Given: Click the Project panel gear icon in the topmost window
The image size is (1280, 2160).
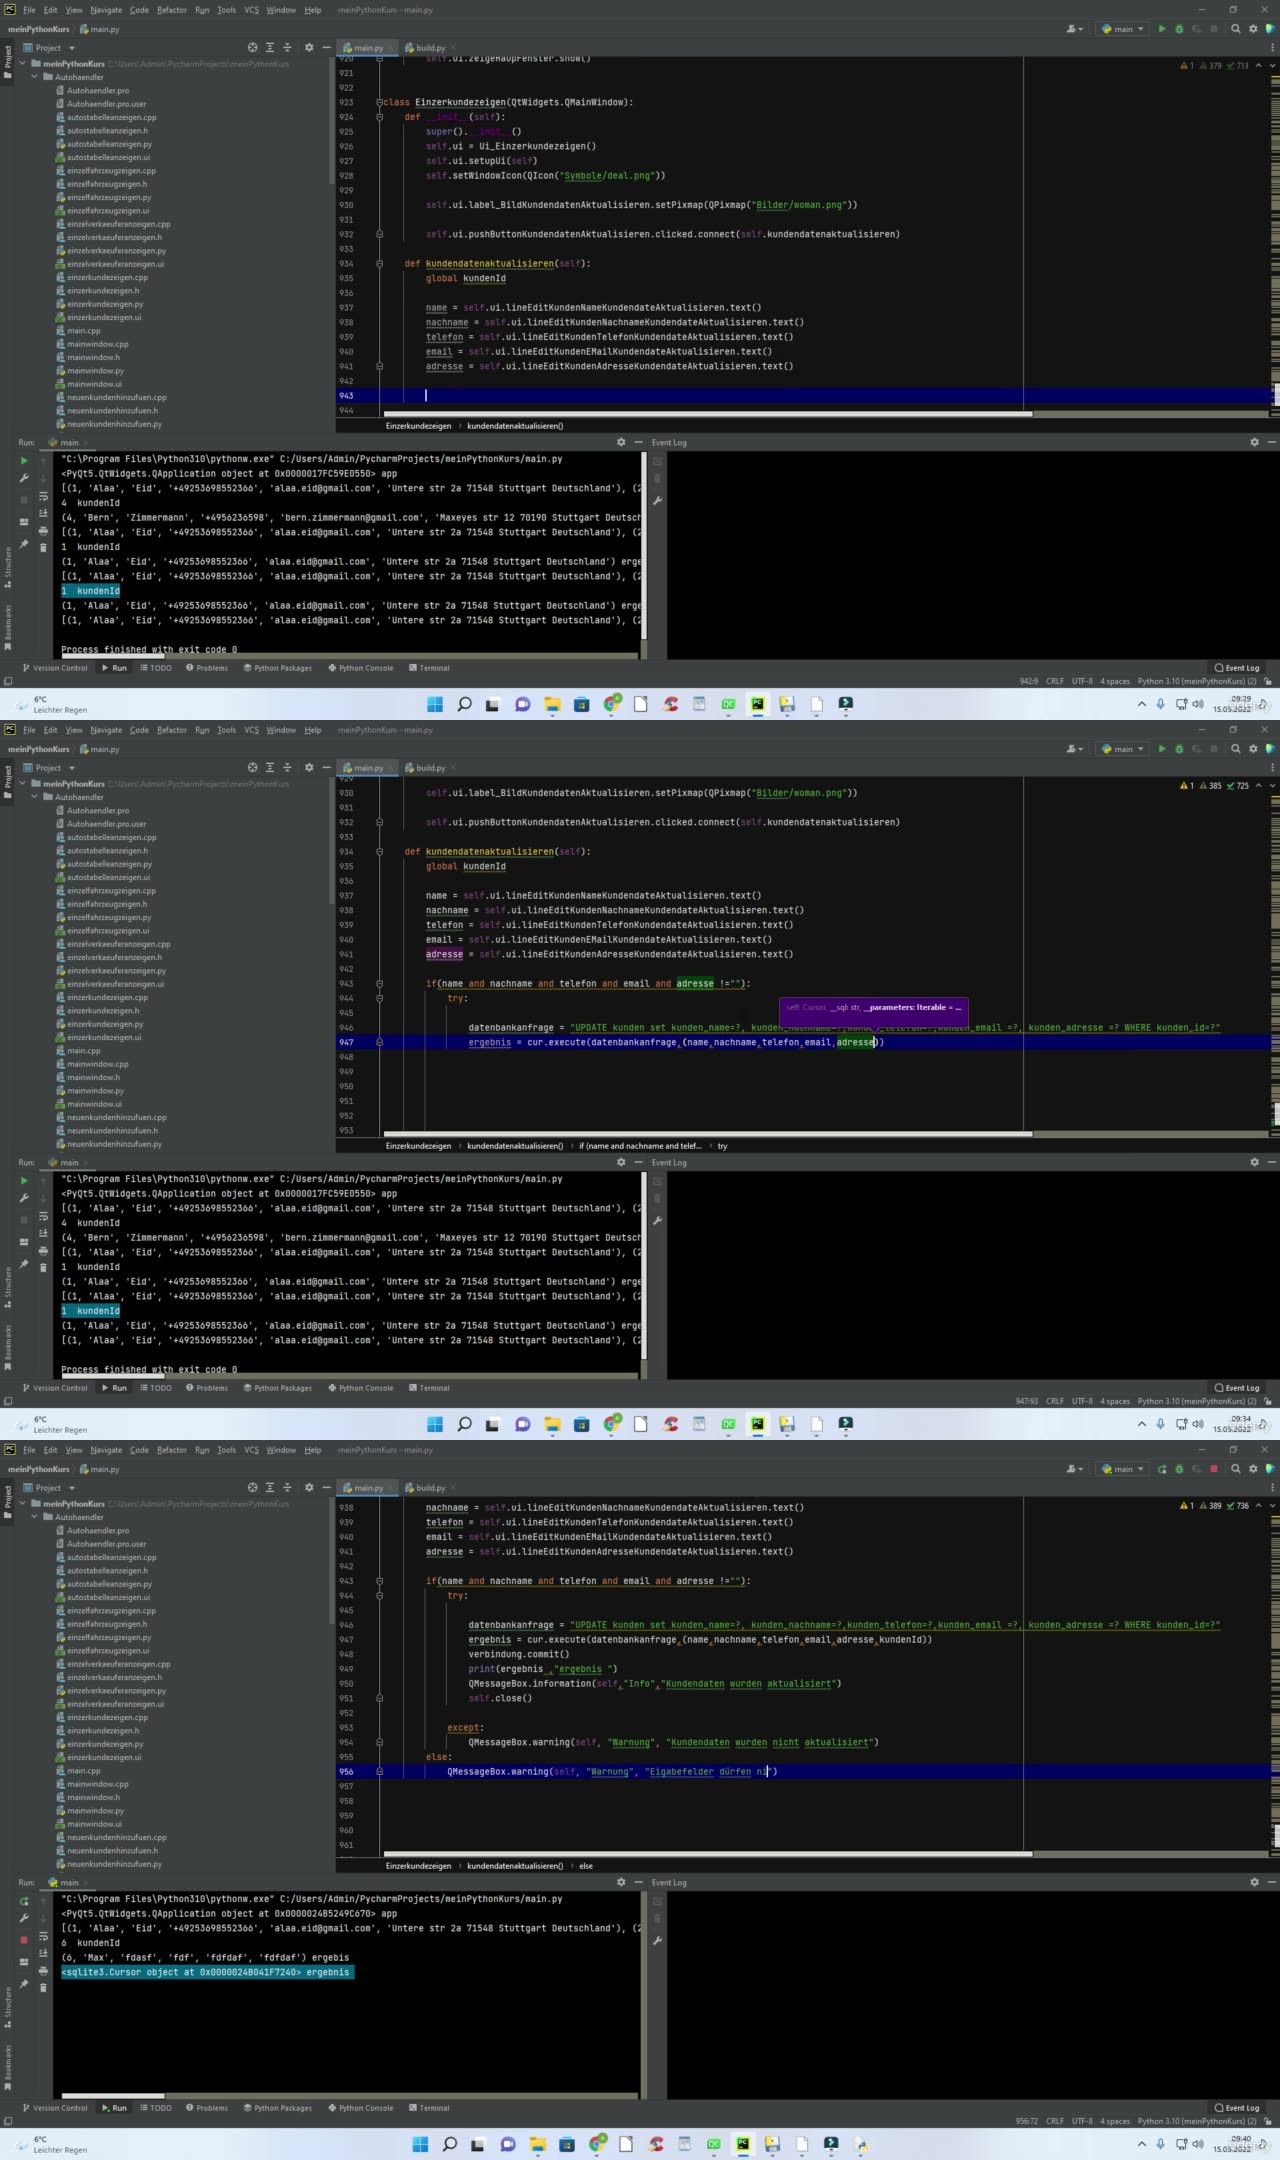Looking at the screenshot, I should 309,48.
